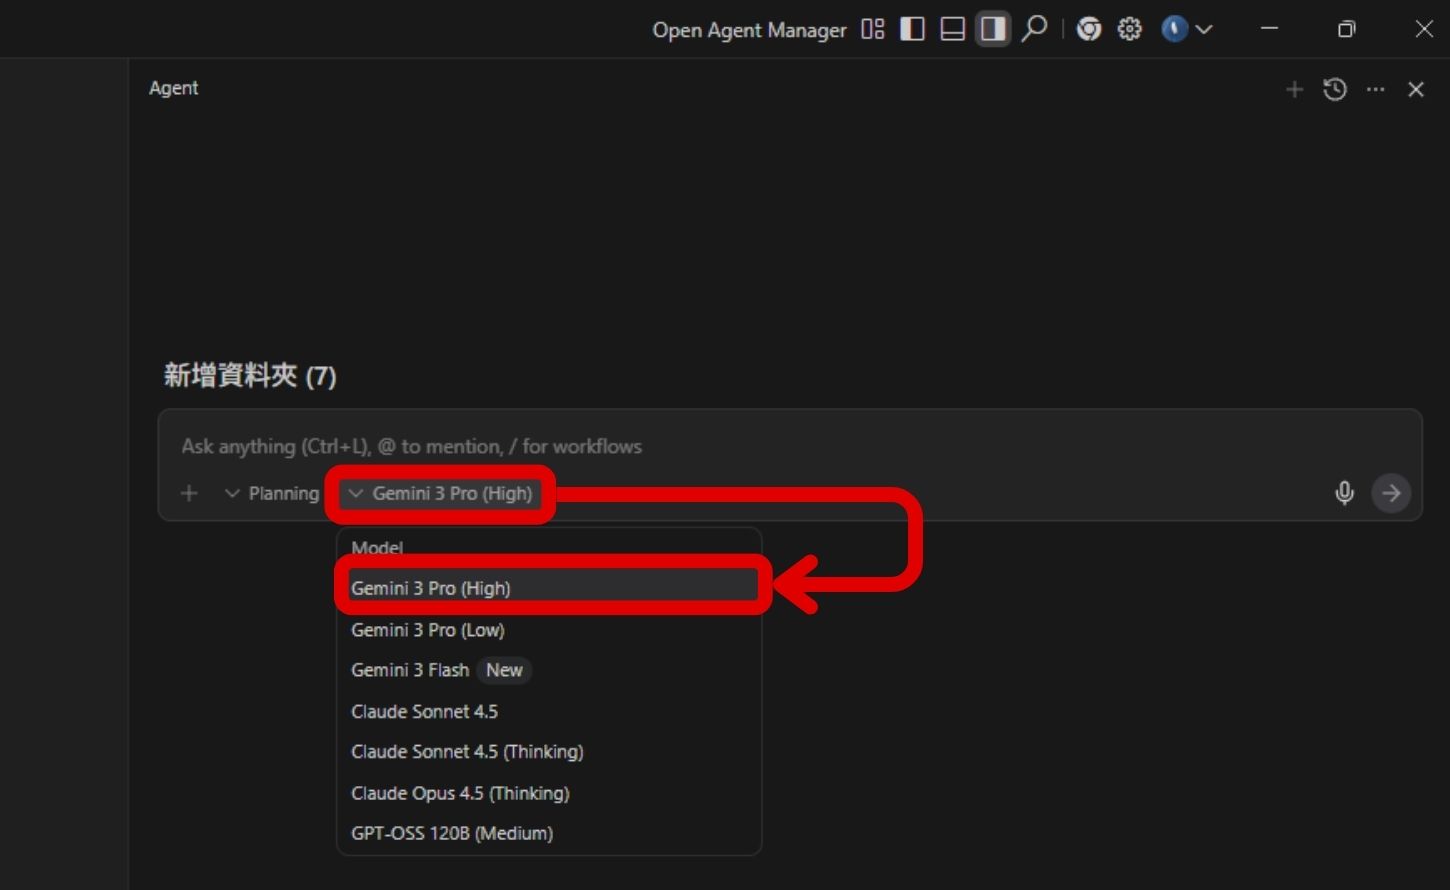The height and width of the screenshot is (890, 1450).
Task: Toggle the secondary side bar layout icon
Action: click(991, 29)
